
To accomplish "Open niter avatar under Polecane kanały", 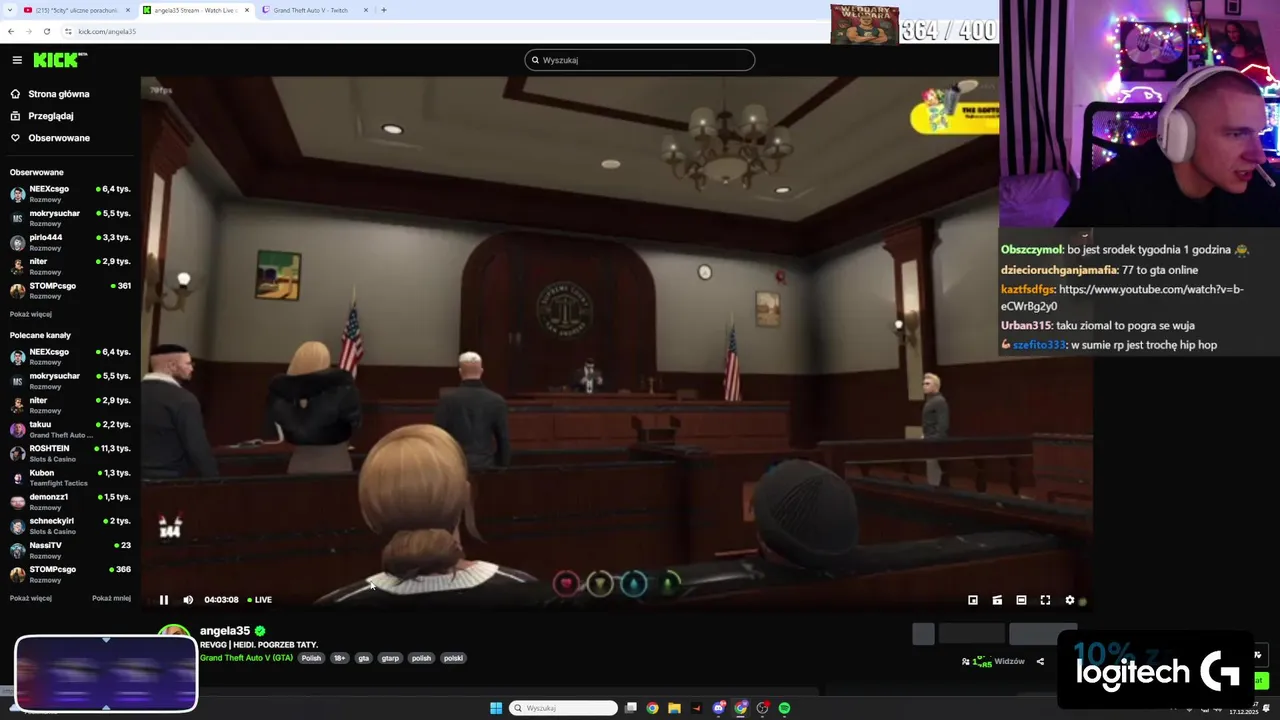I will tap(17, 405).
